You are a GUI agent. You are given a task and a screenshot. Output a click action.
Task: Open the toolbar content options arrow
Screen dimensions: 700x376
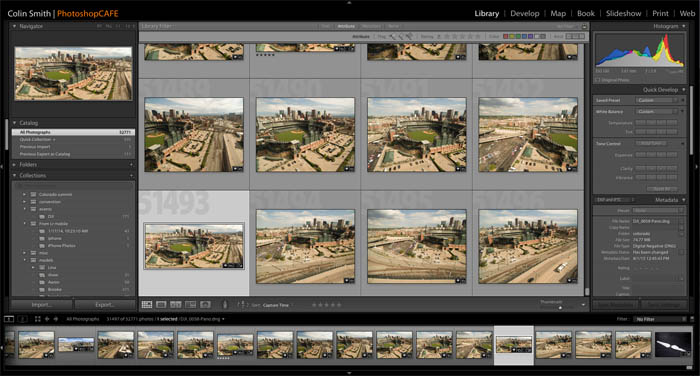[583, 305]
